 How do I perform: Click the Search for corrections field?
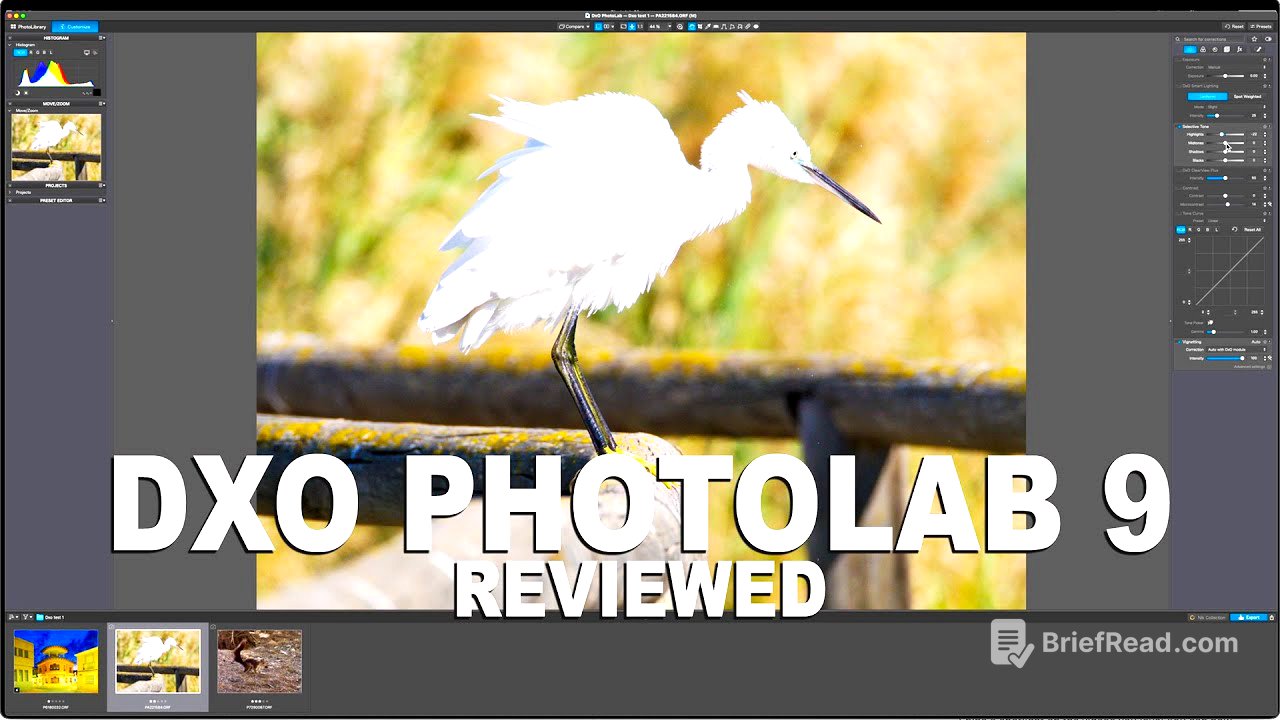click(1211, 39)
